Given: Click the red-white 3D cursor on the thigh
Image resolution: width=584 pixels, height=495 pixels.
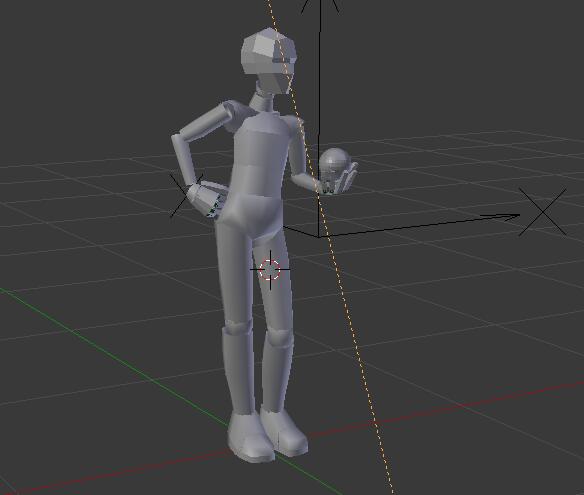Looking at the screenshot, I should point(270,269).
